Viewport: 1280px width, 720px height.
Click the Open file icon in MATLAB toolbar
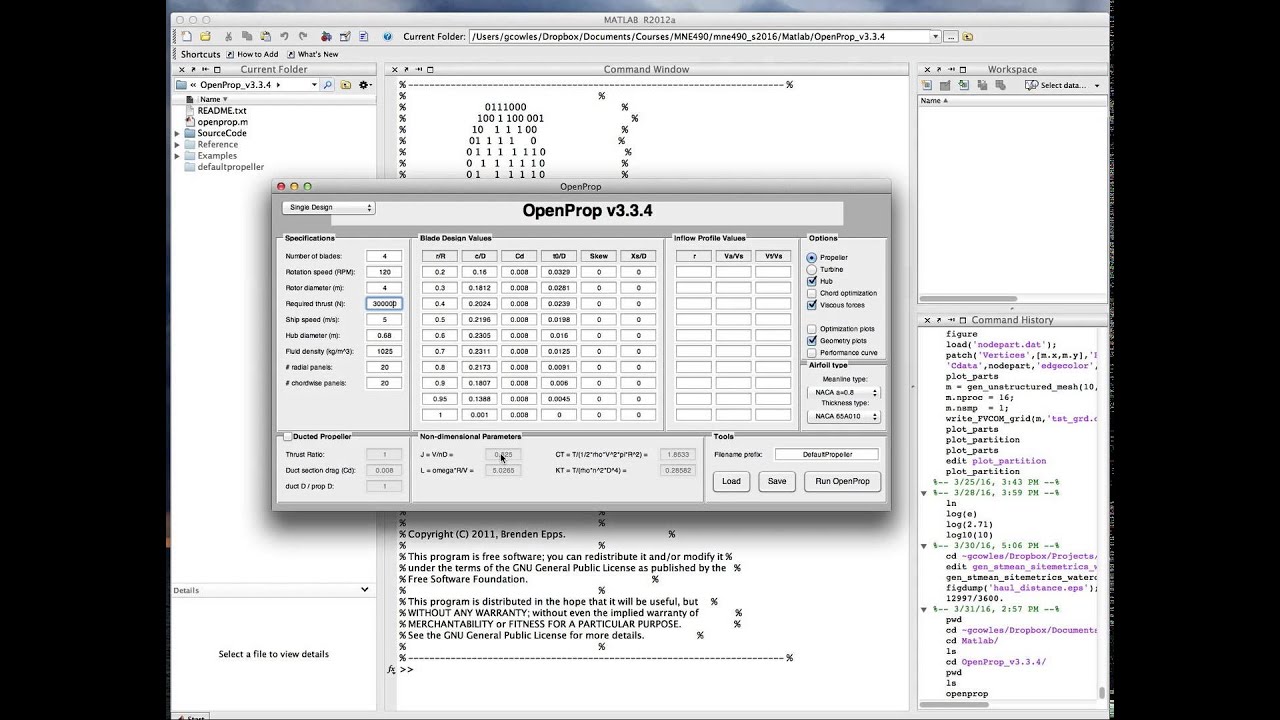[x=205, y=36]
